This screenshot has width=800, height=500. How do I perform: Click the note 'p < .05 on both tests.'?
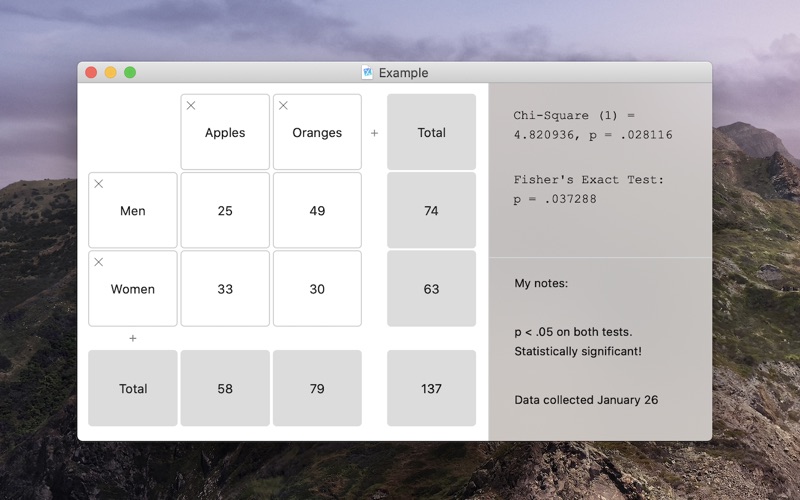[573, 332]
